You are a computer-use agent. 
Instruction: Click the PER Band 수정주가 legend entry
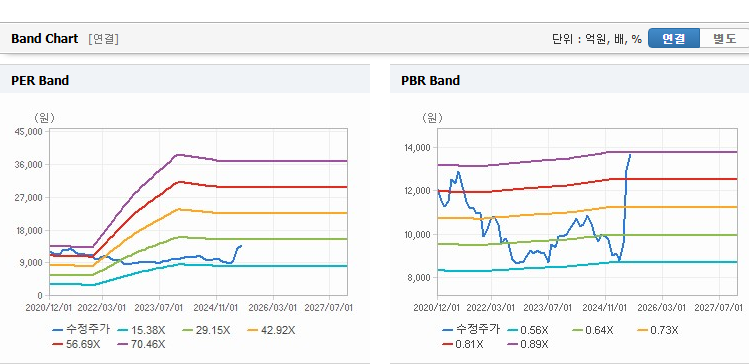pos(81,330)
